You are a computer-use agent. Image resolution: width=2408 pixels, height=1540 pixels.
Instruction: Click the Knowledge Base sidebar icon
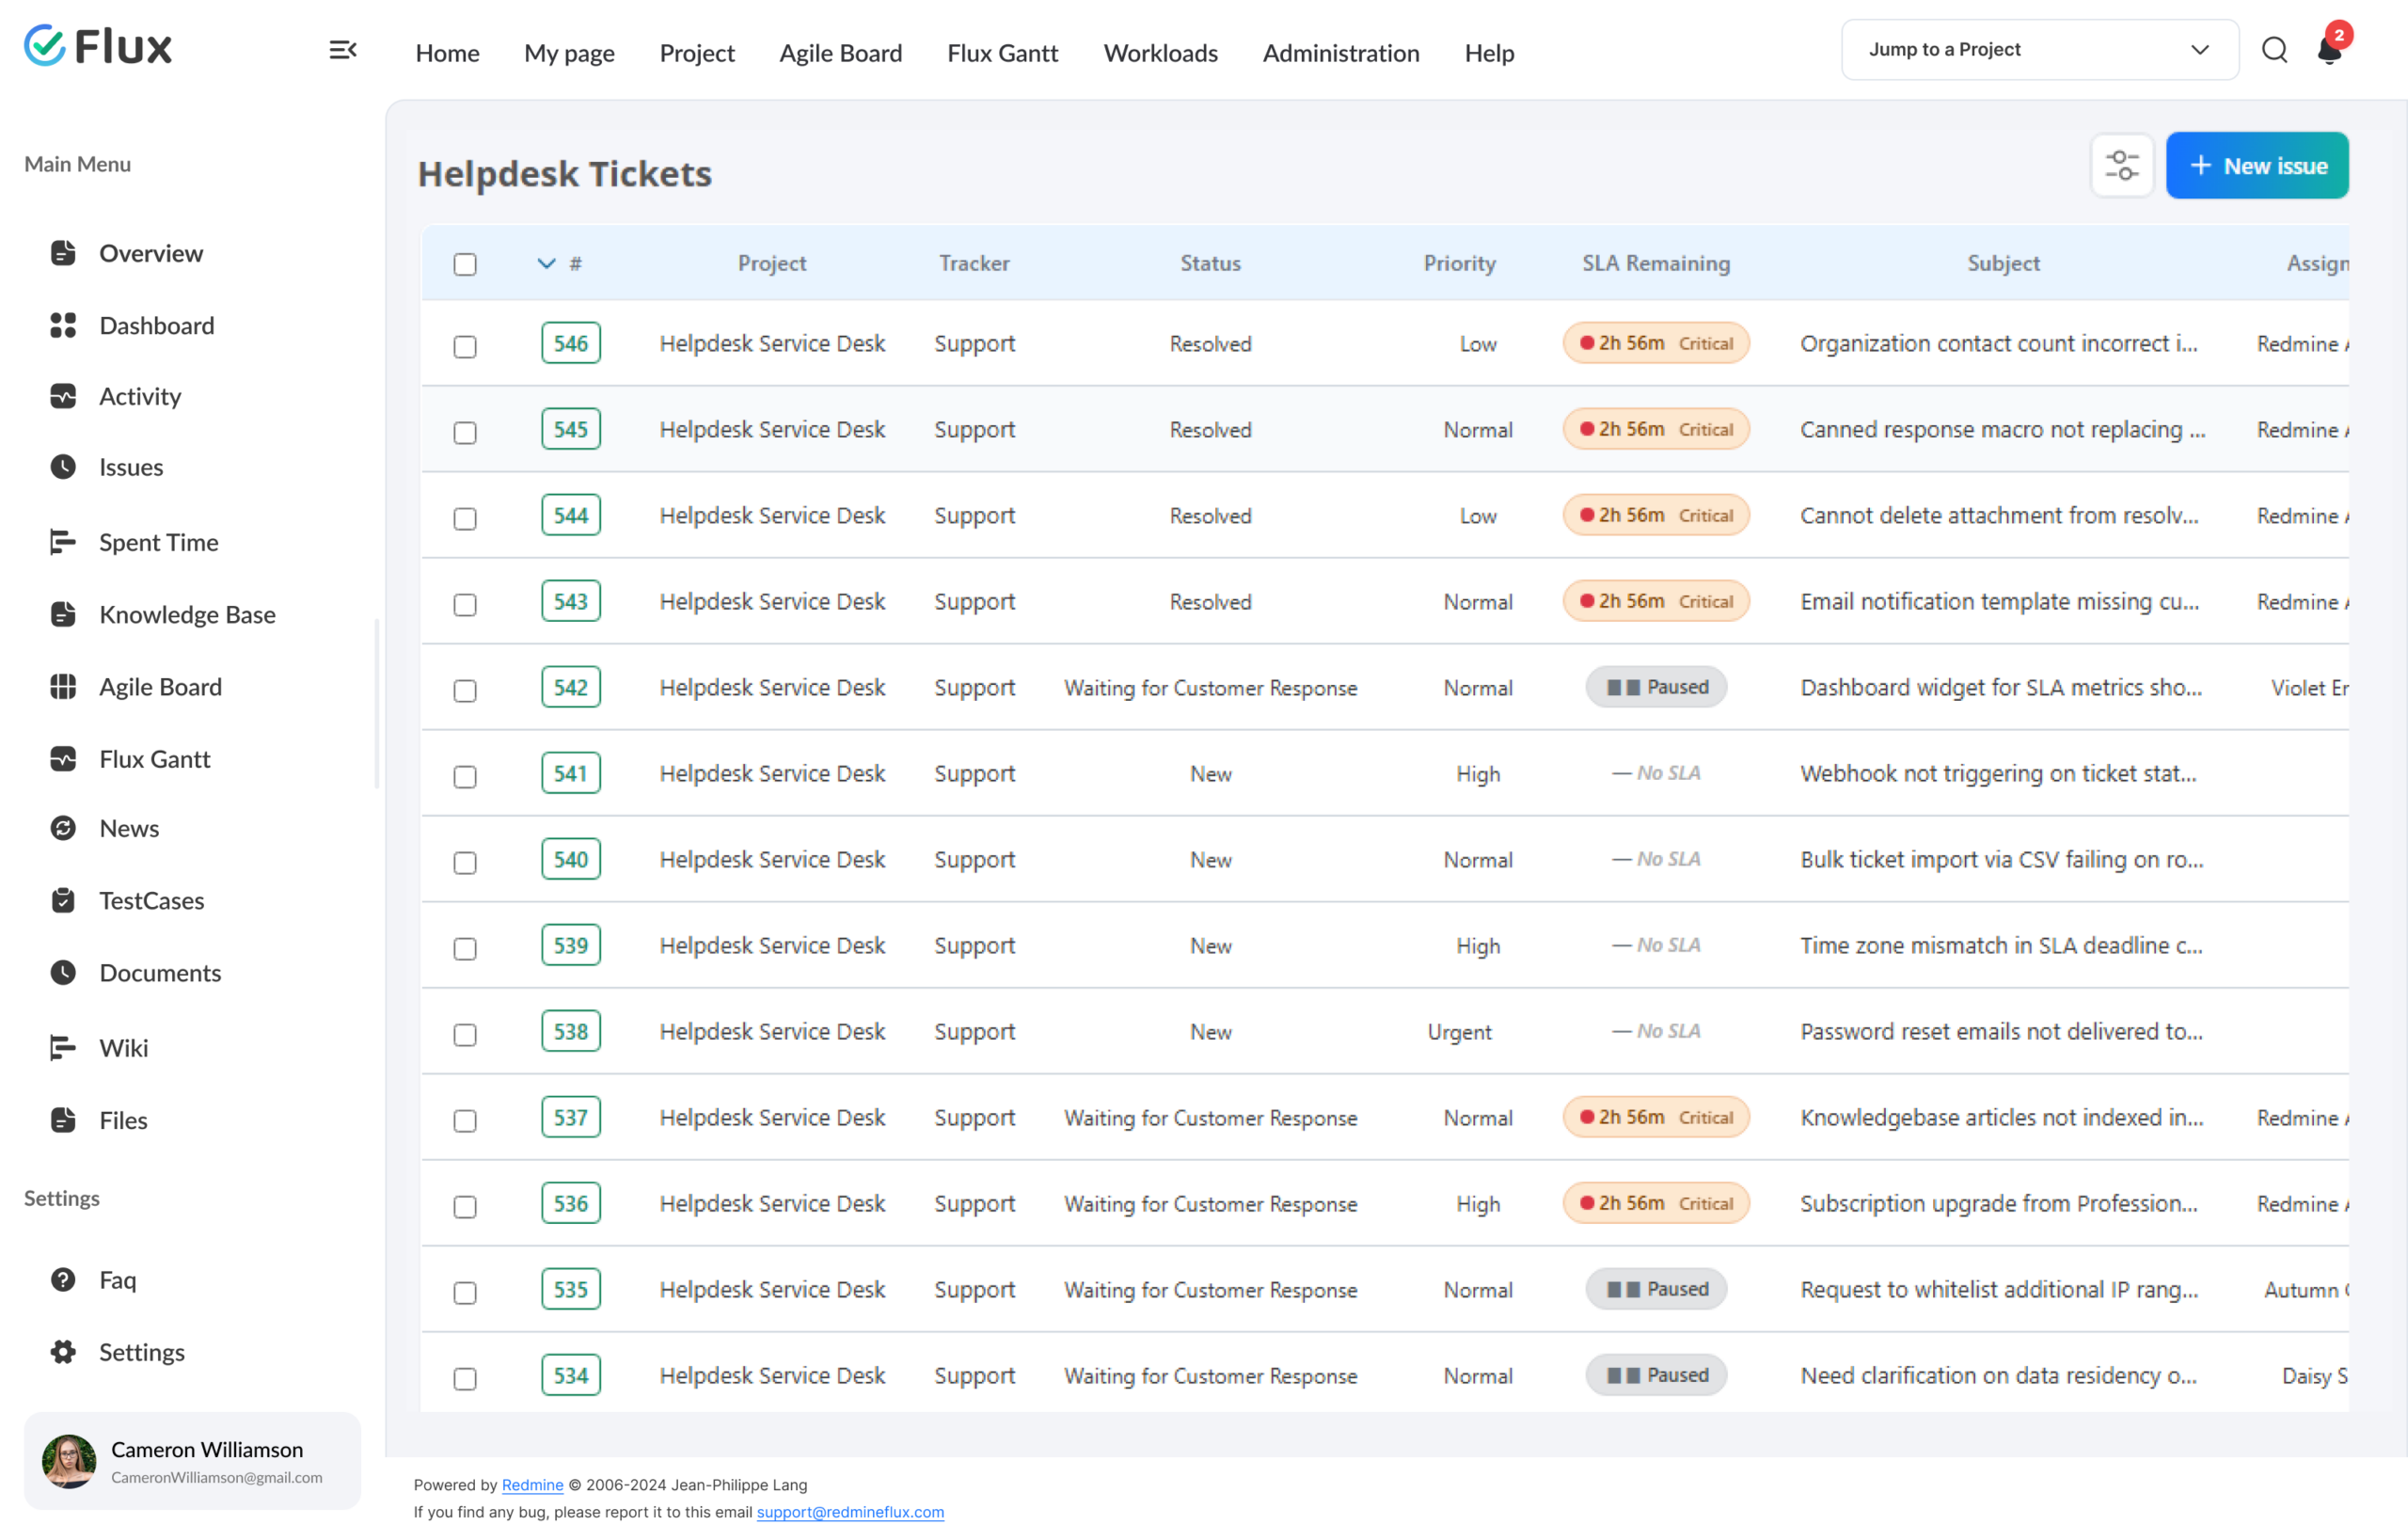63,614
